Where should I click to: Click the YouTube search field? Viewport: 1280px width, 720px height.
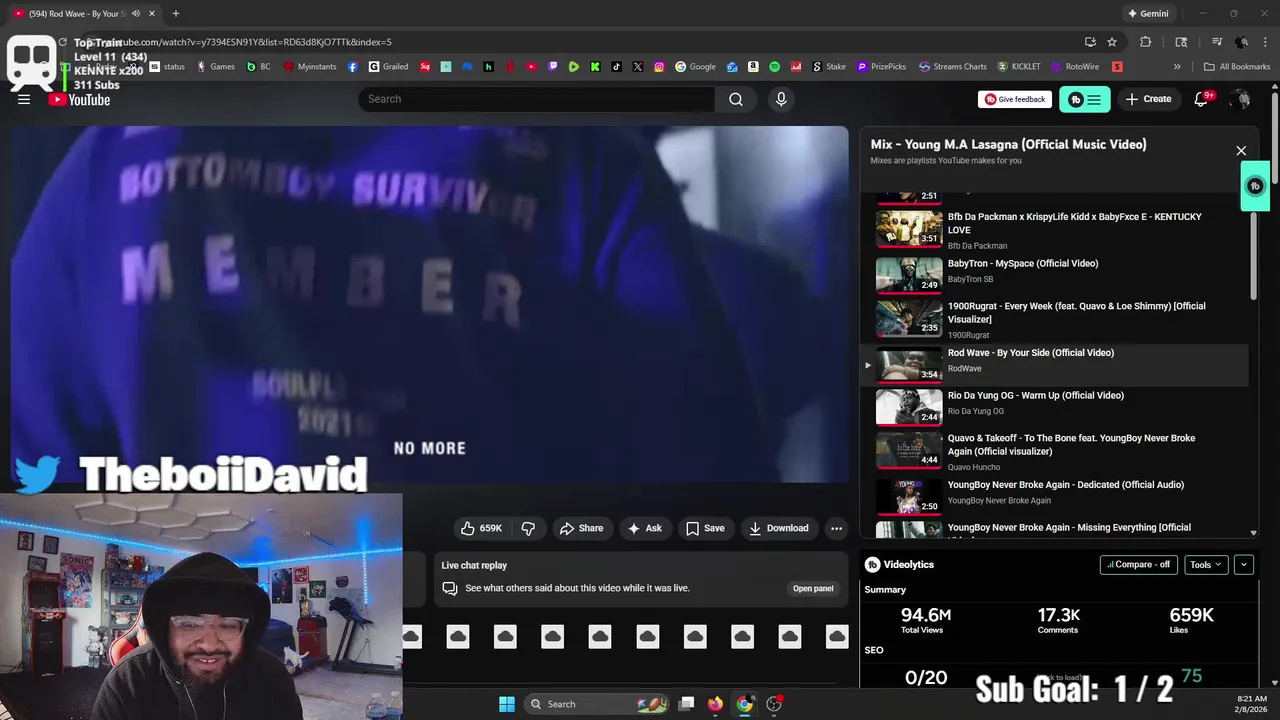[x=537, y=99]
